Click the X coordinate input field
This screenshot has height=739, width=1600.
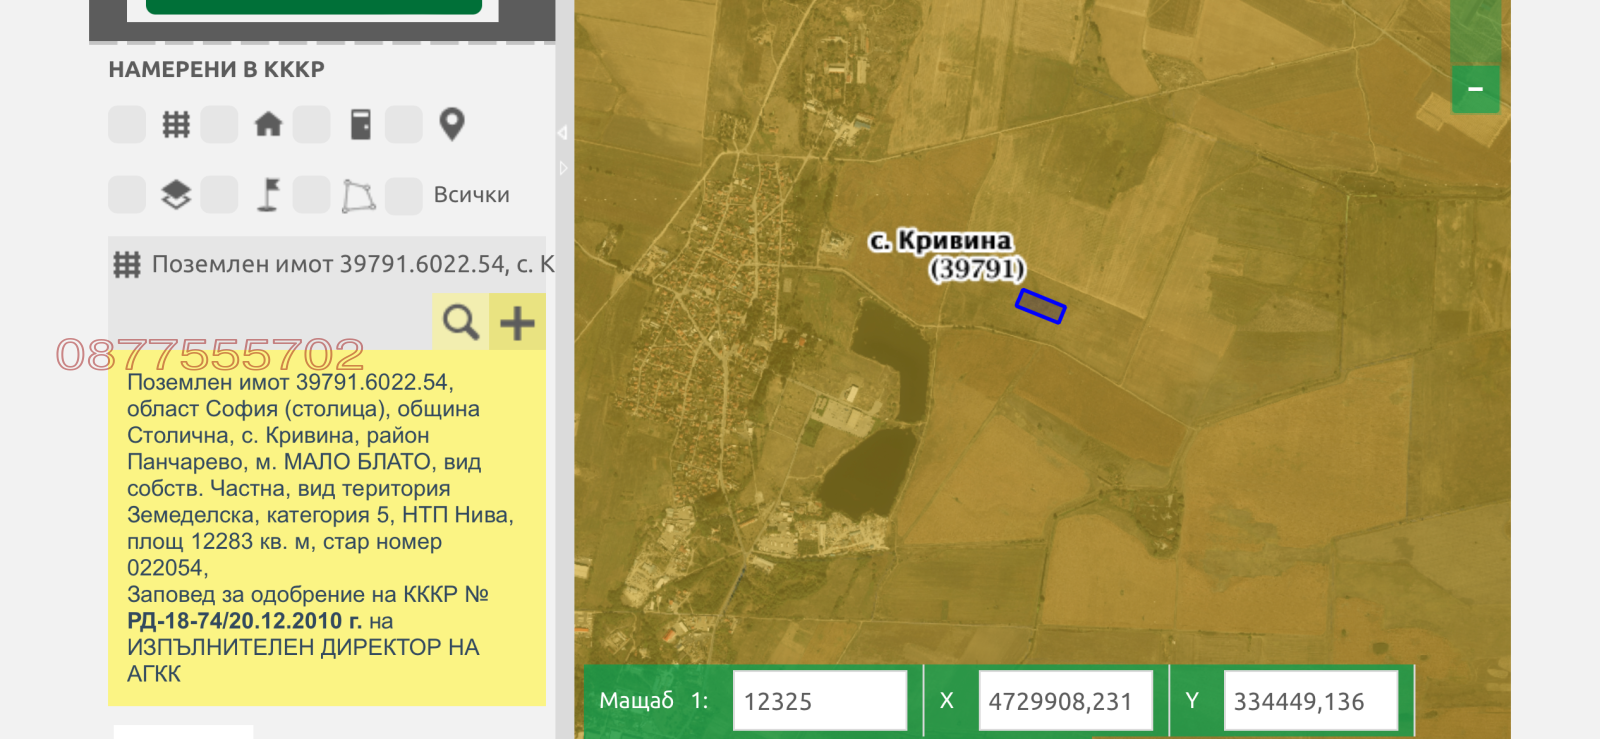1064,701
